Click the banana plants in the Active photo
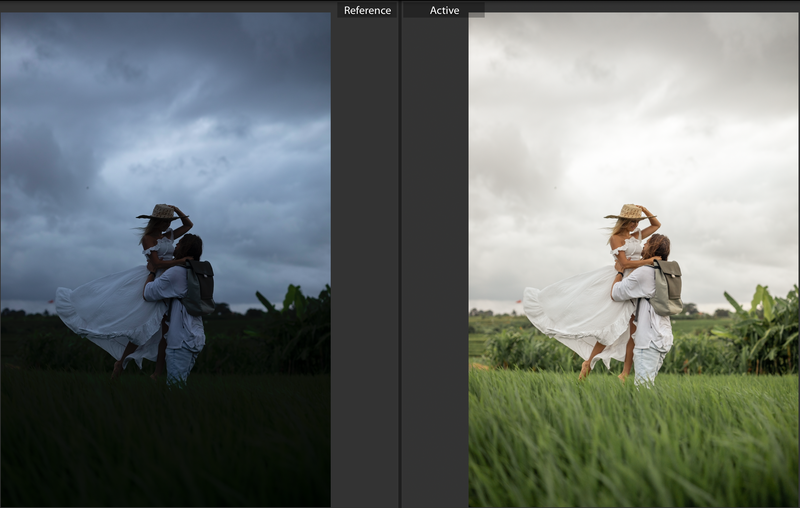This screenshot has width=800, height=508. (765, 325)
